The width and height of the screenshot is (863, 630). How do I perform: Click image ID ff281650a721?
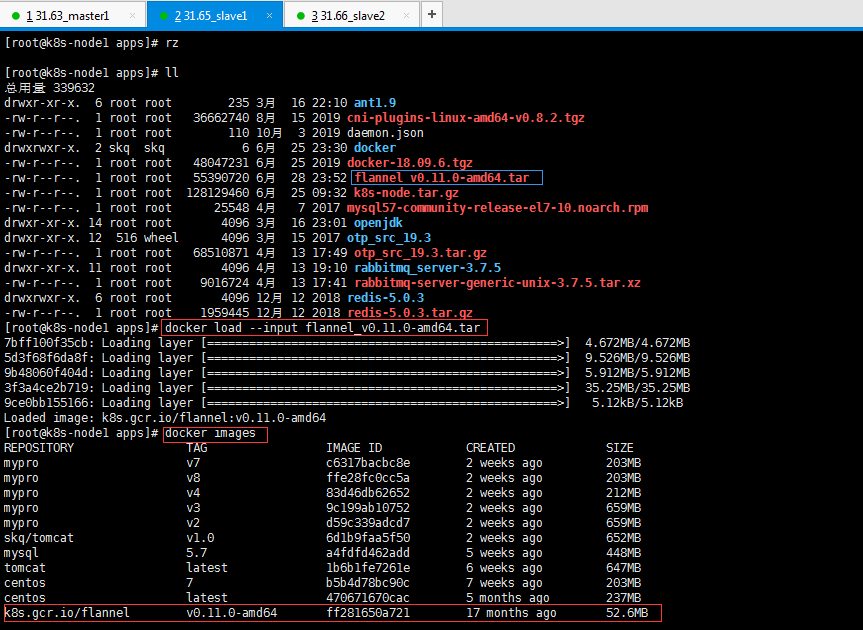(x=368, y=613)
